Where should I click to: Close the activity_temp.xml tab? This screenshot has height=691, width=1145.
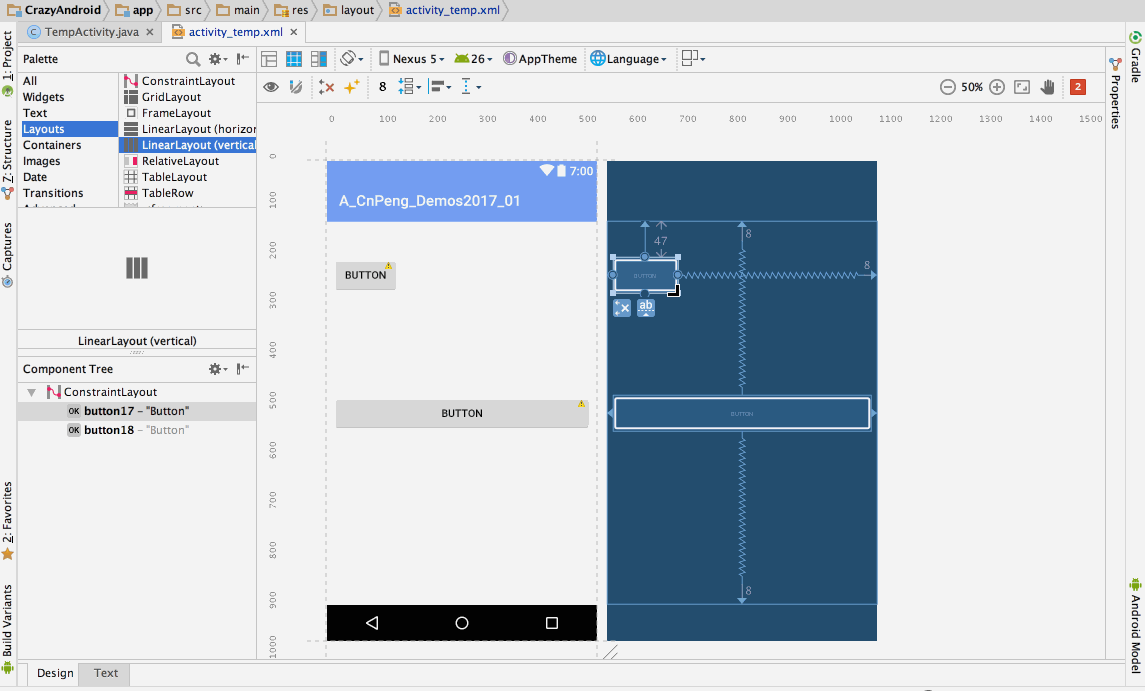(x=294, y=32)
